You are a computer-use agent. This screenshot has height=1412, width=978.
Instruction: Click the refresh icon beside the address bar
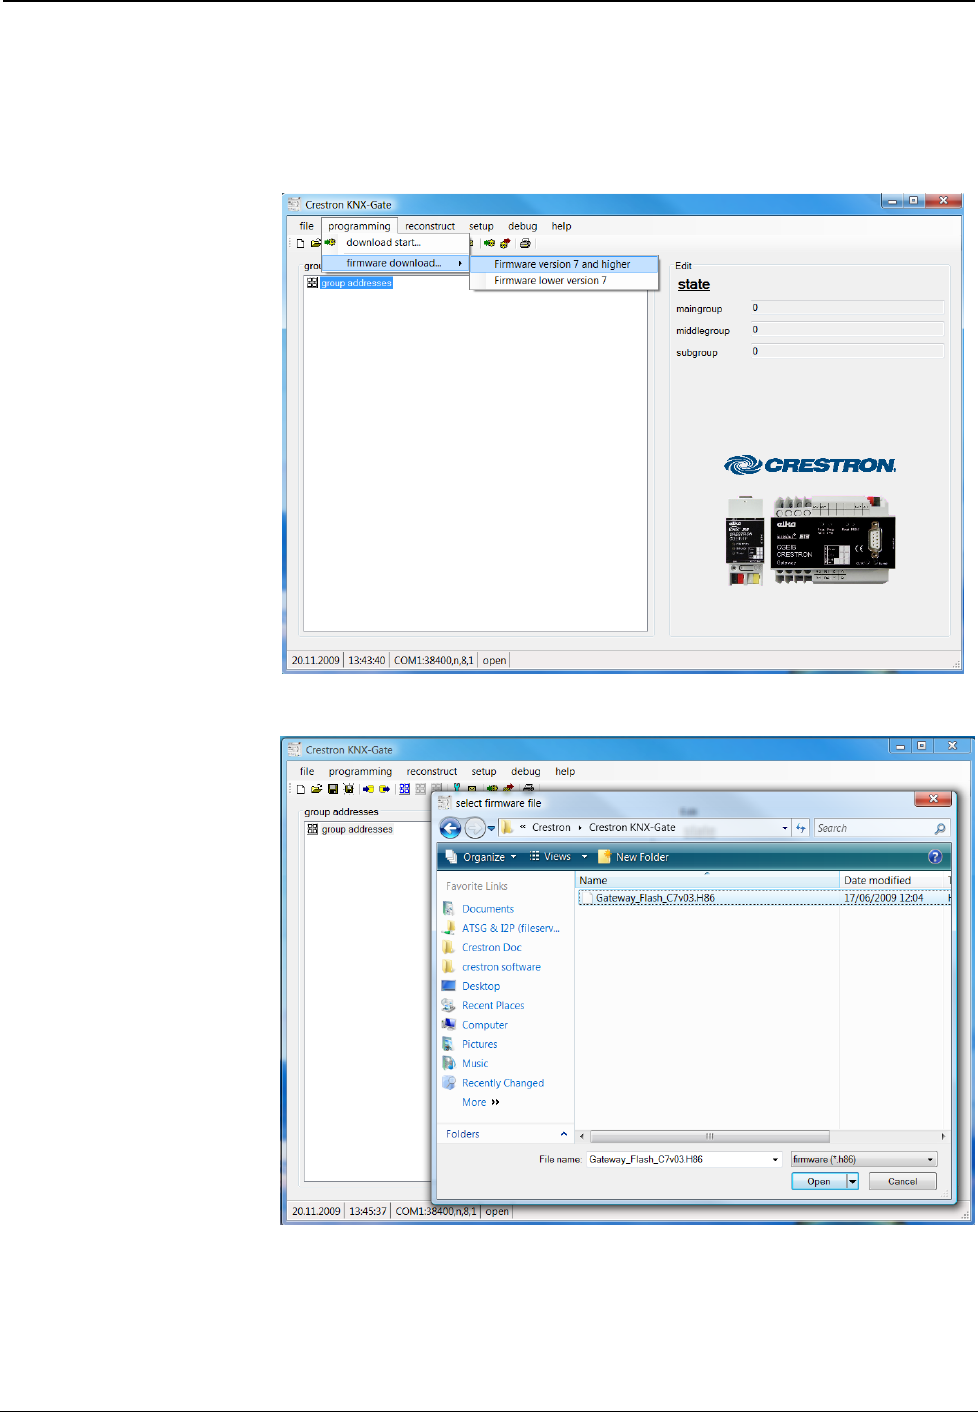[801, 828]
